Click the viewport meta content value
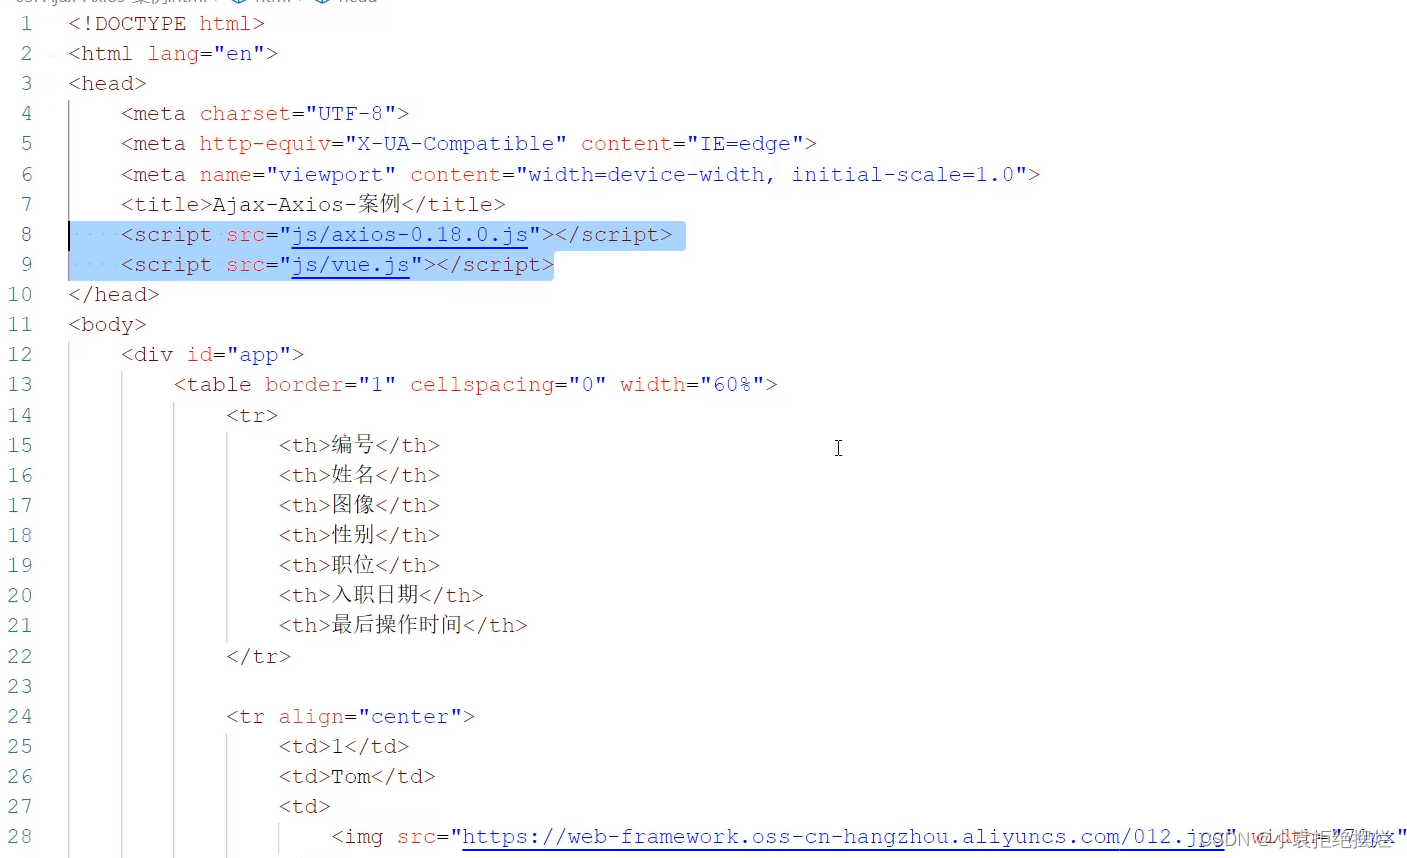Screen dimensions: 1407x858 [771, 175]
